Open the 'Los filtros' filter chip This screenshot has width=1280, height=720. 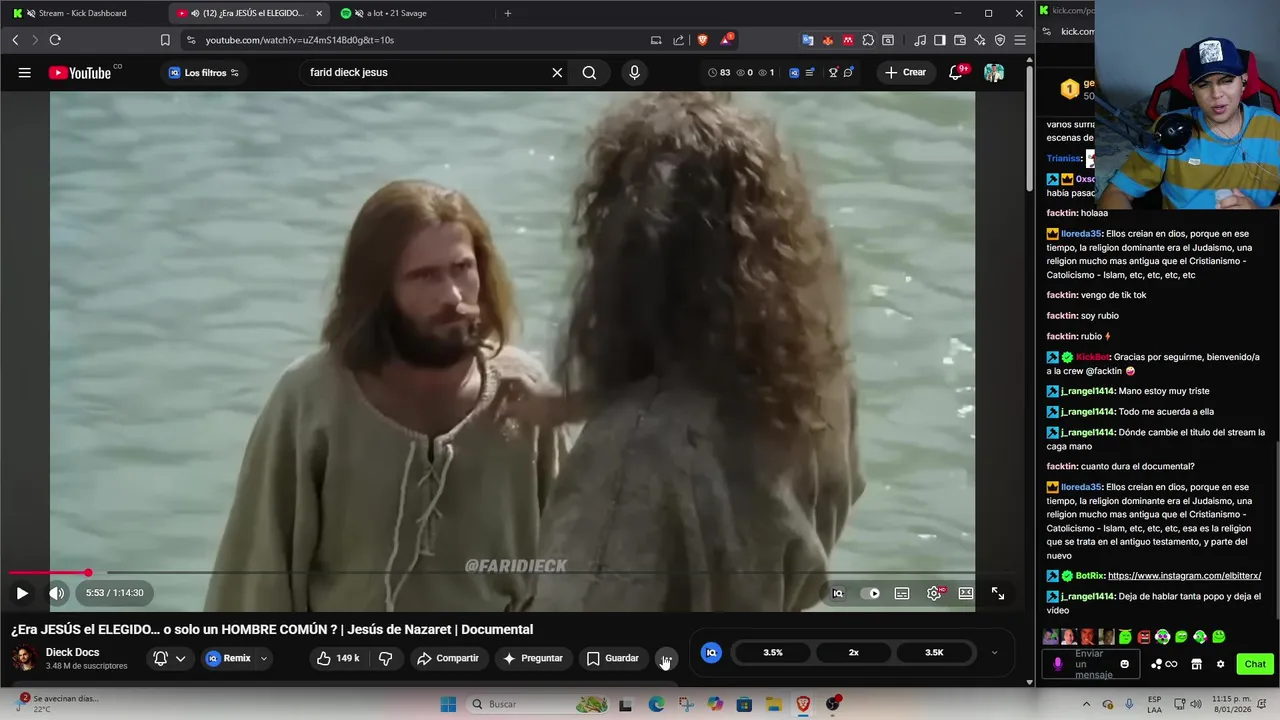click(x=204, y=72)
